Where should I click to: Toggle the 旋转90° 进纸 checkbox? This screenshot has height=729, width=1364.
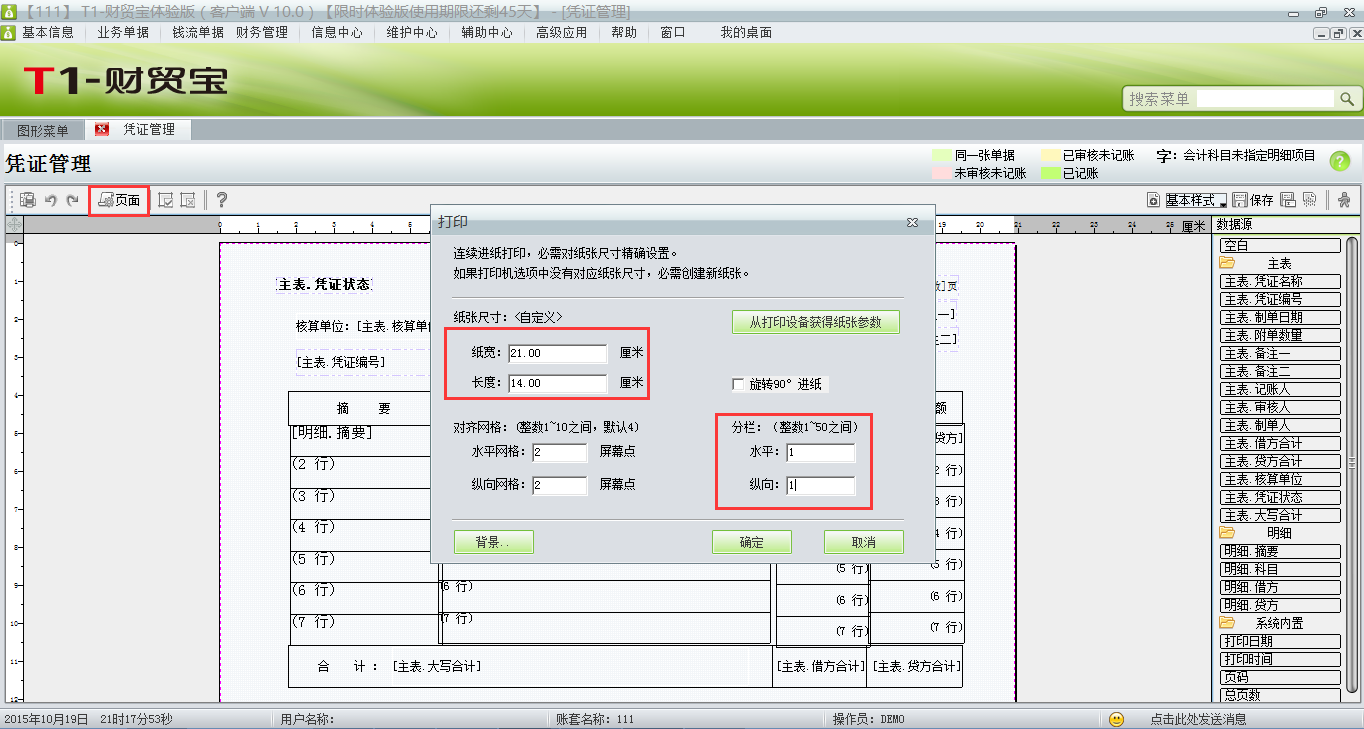[739, 385]
